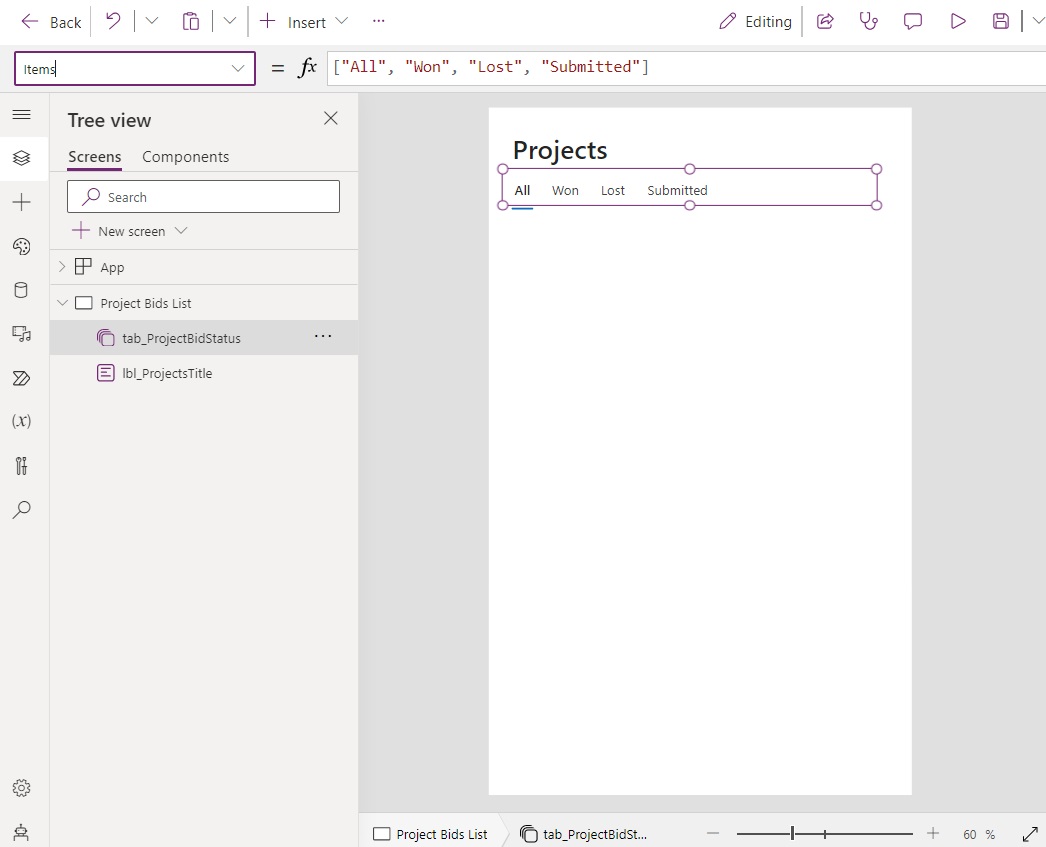Run the App checker (stethoscope icon)
The height and width of the screenshot is (847, 1046).
(869, 21)
